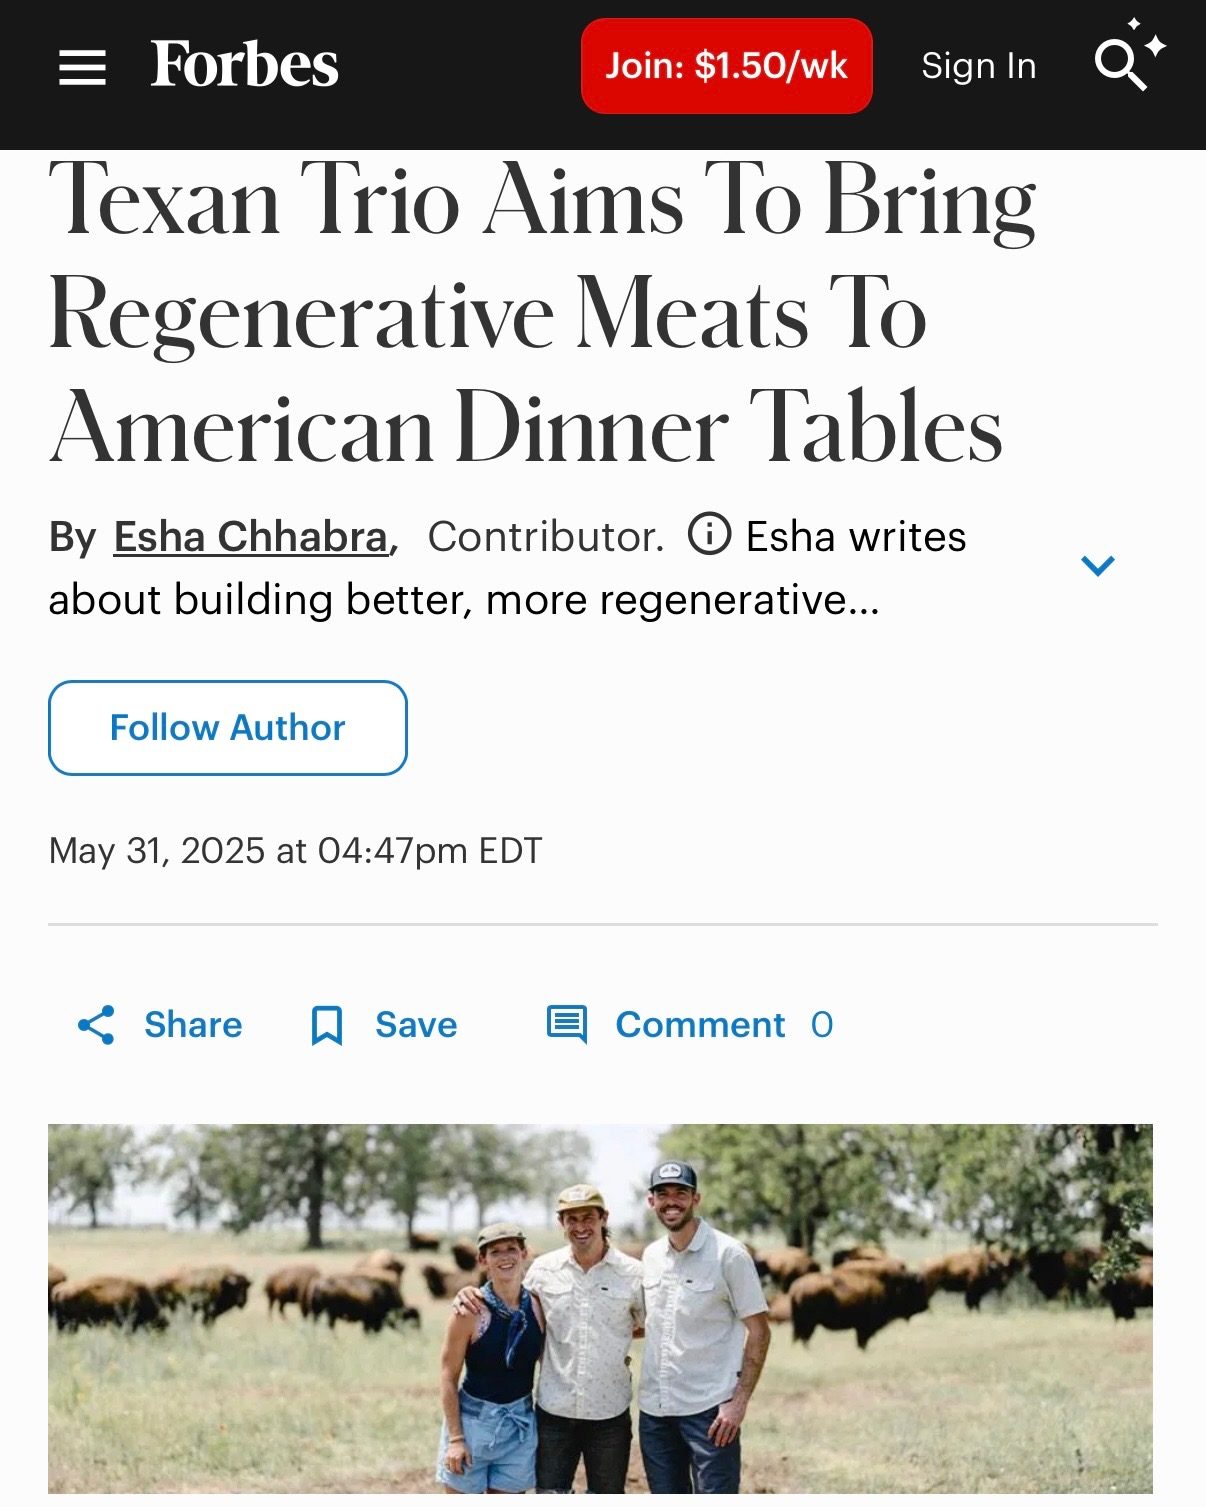
Task: Click the share icon
Action: tap(96, 1025)
